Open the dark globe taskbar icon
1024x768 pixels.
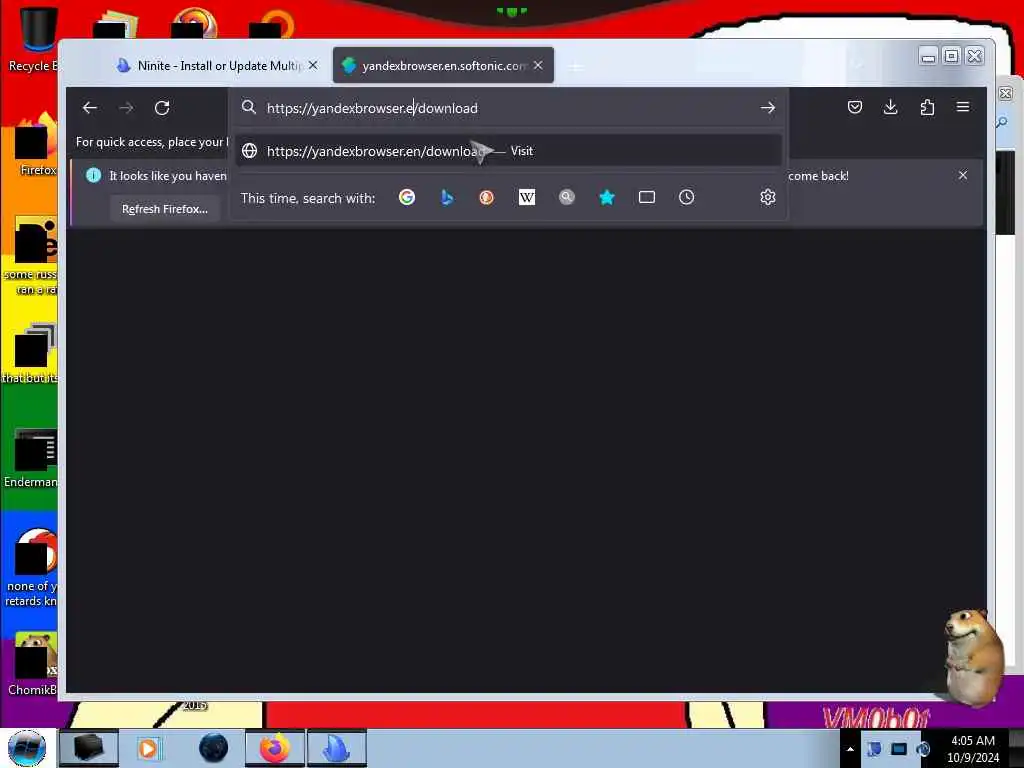pos(213,748)
